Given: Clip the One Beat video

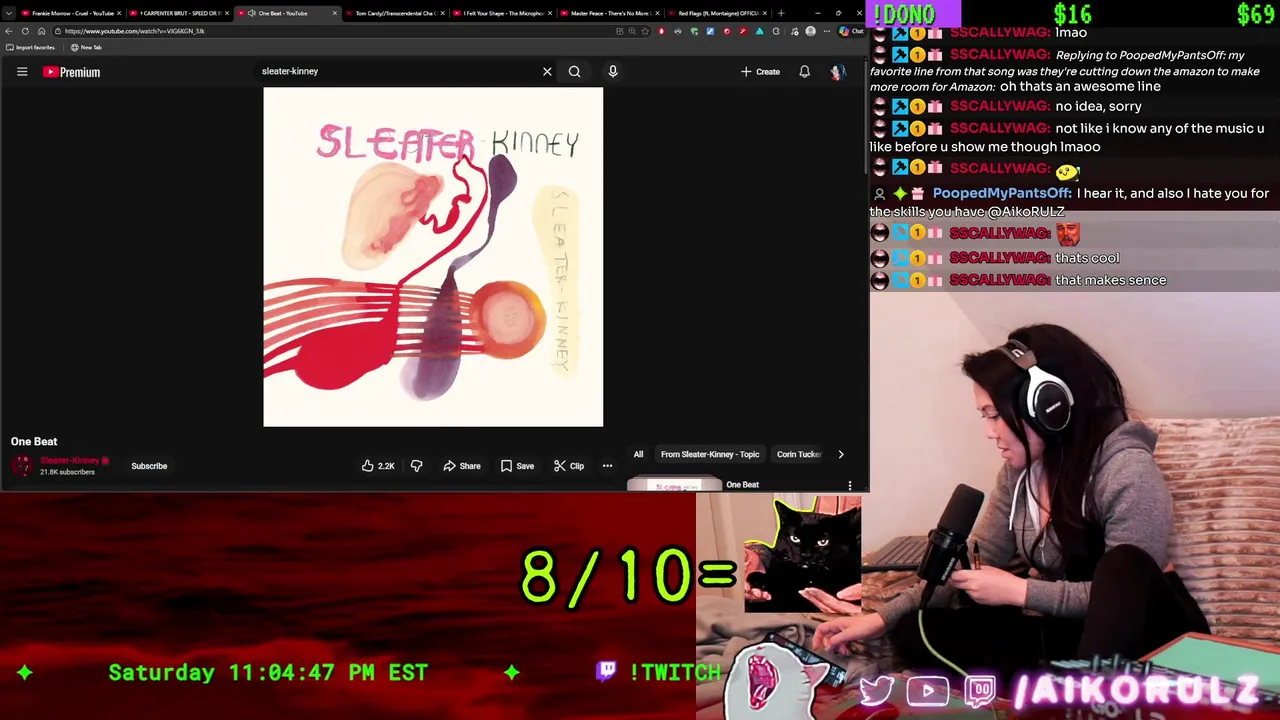Looking at the screenshot, I should click(569, 466).
